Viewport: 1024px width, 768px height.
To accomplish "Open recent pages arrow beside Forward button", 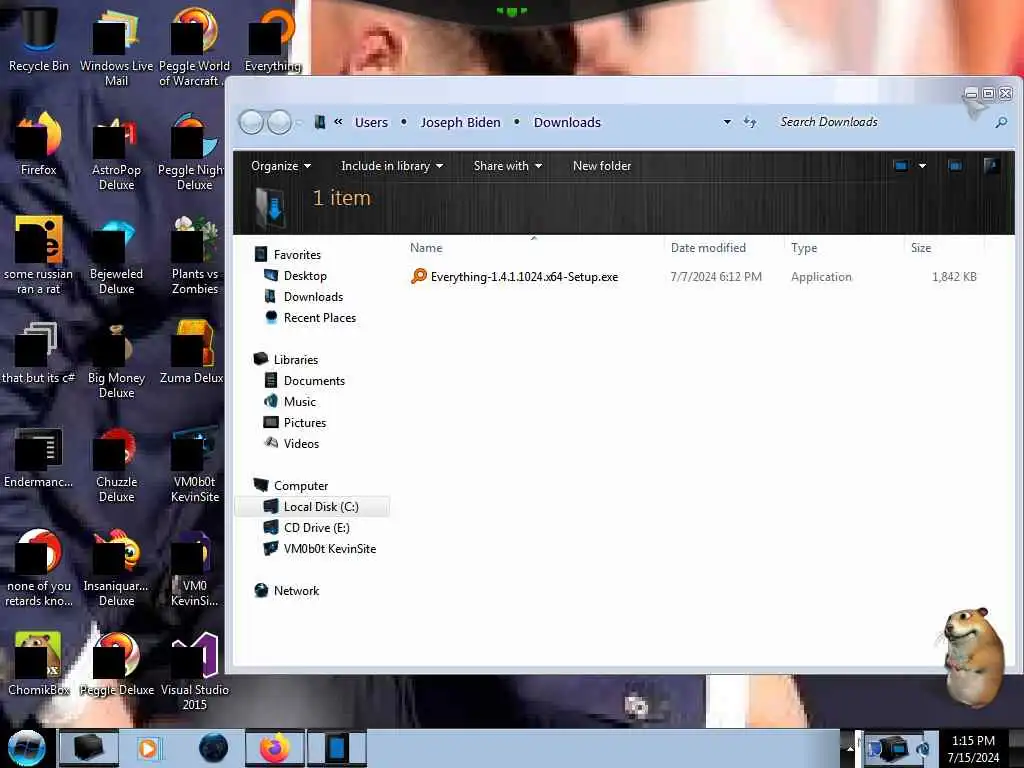I will [299, 122].
